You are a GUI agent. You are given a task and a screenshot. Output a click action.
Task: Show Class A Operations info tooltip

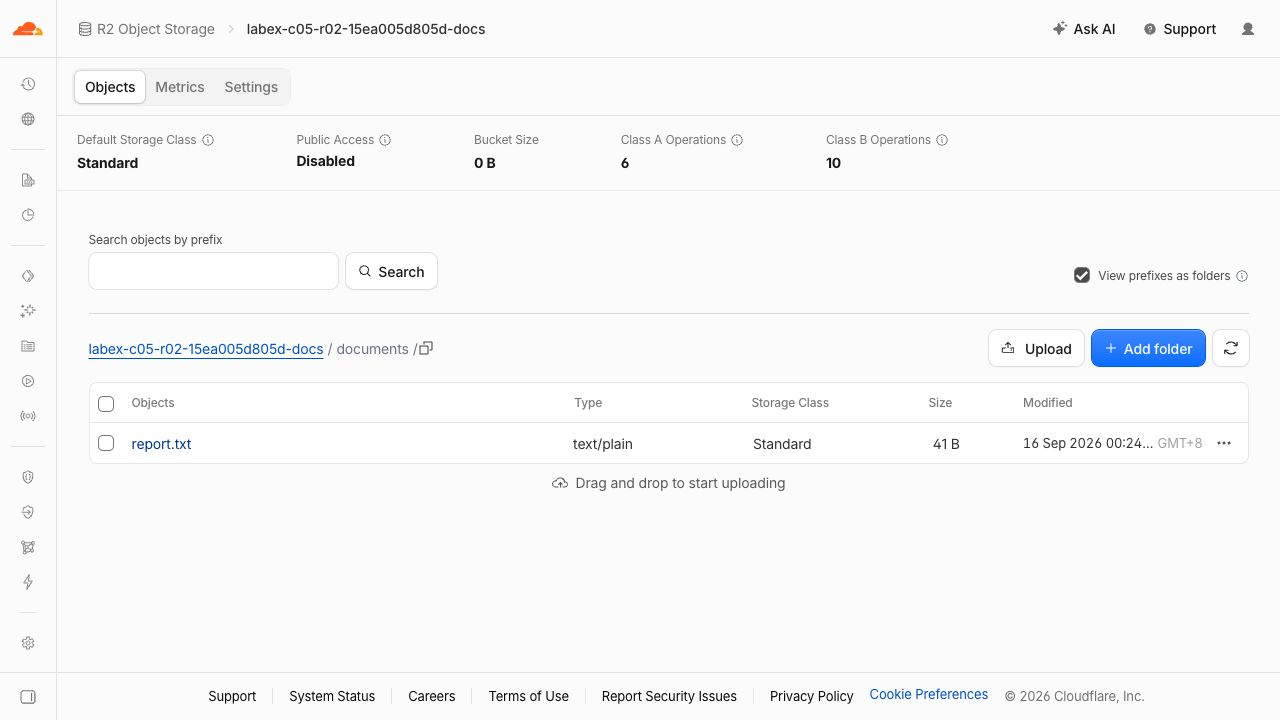[x=737, y=140]
